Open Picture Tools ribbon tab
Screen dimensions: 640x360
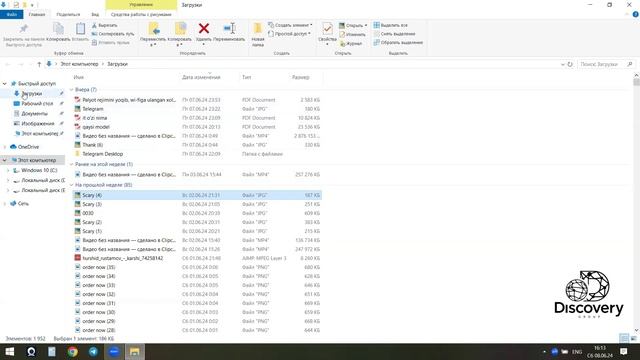click(141, 14)
